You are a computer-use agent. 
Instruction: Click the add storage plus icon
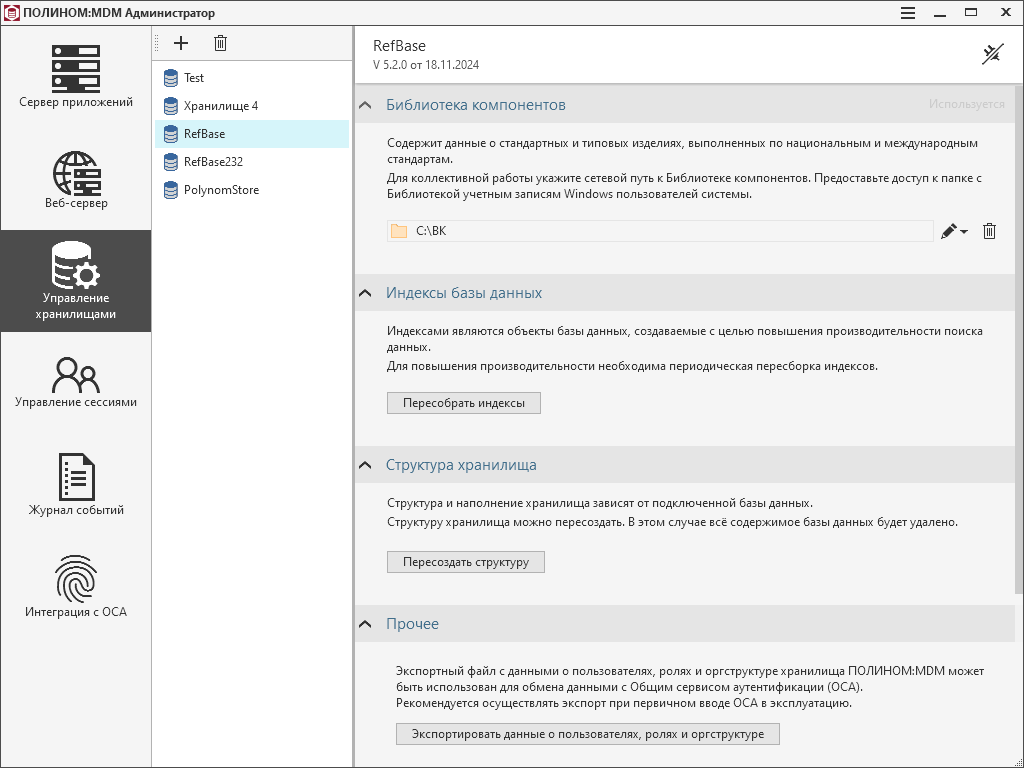pyautogui.click(x=181, y=43)
